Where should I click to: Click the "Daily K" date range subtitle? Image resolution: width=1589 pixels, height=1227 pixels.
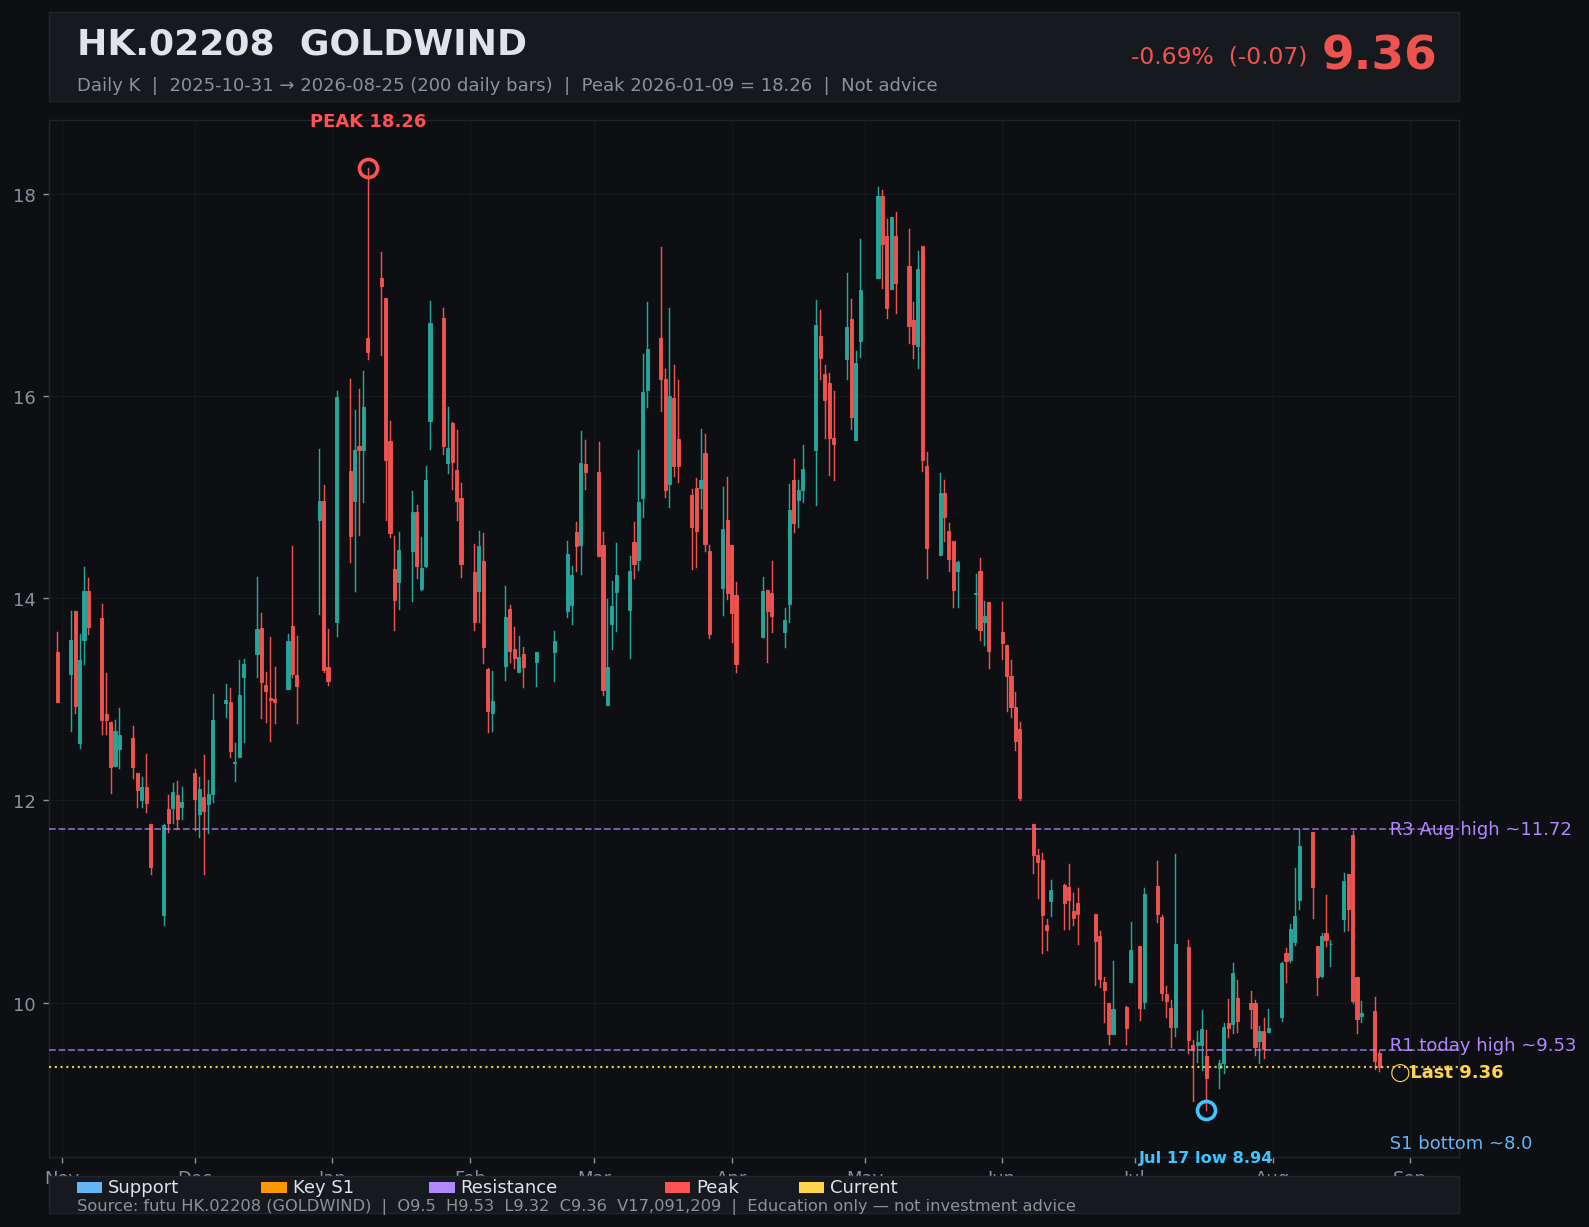(507, 85)
